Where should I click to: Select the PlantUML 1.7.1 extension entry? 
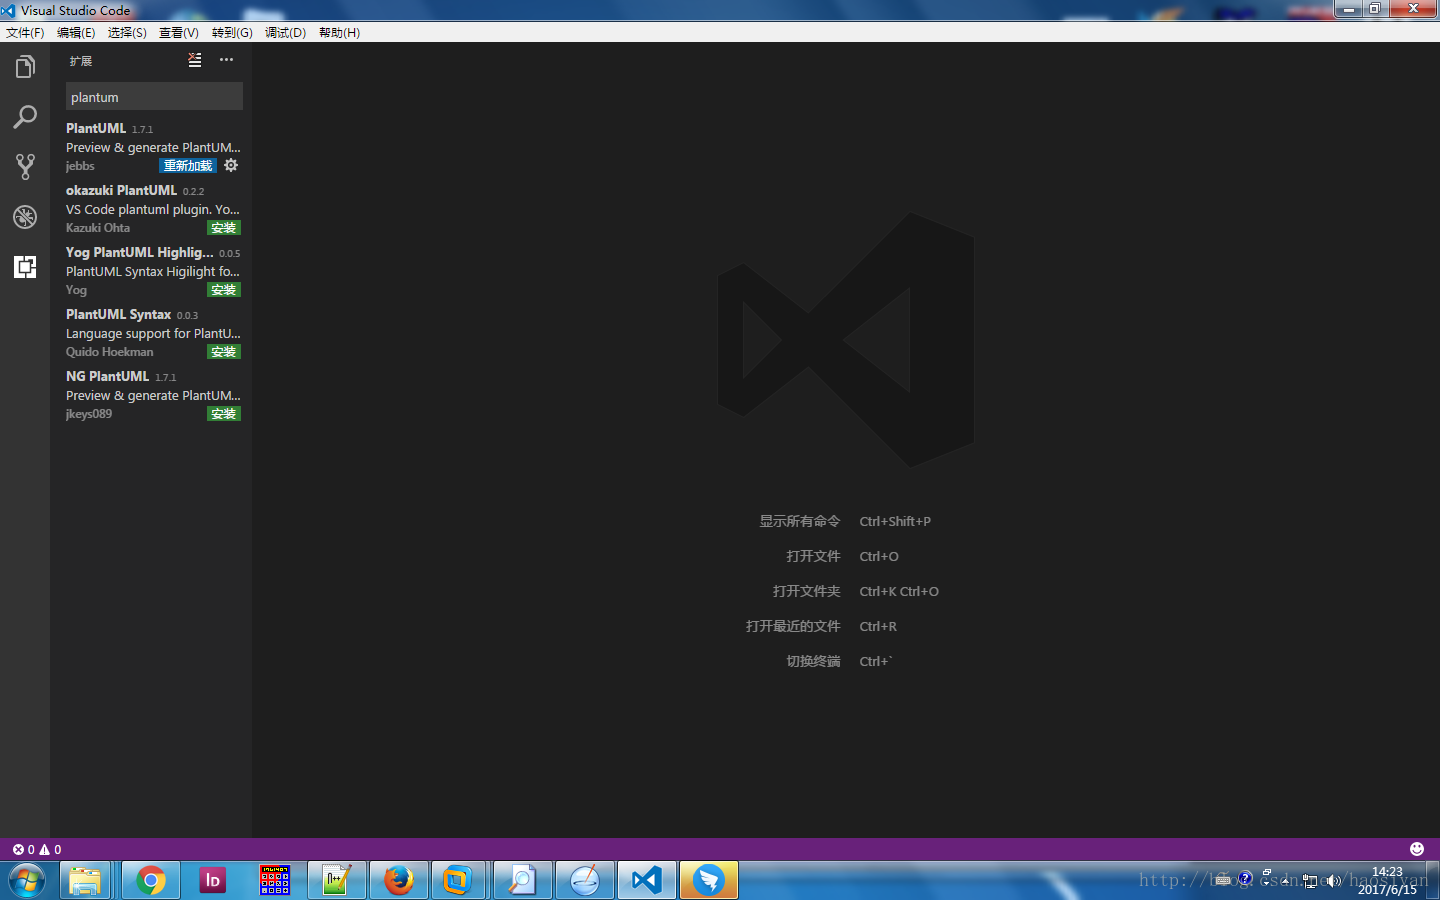pos(151,147)
